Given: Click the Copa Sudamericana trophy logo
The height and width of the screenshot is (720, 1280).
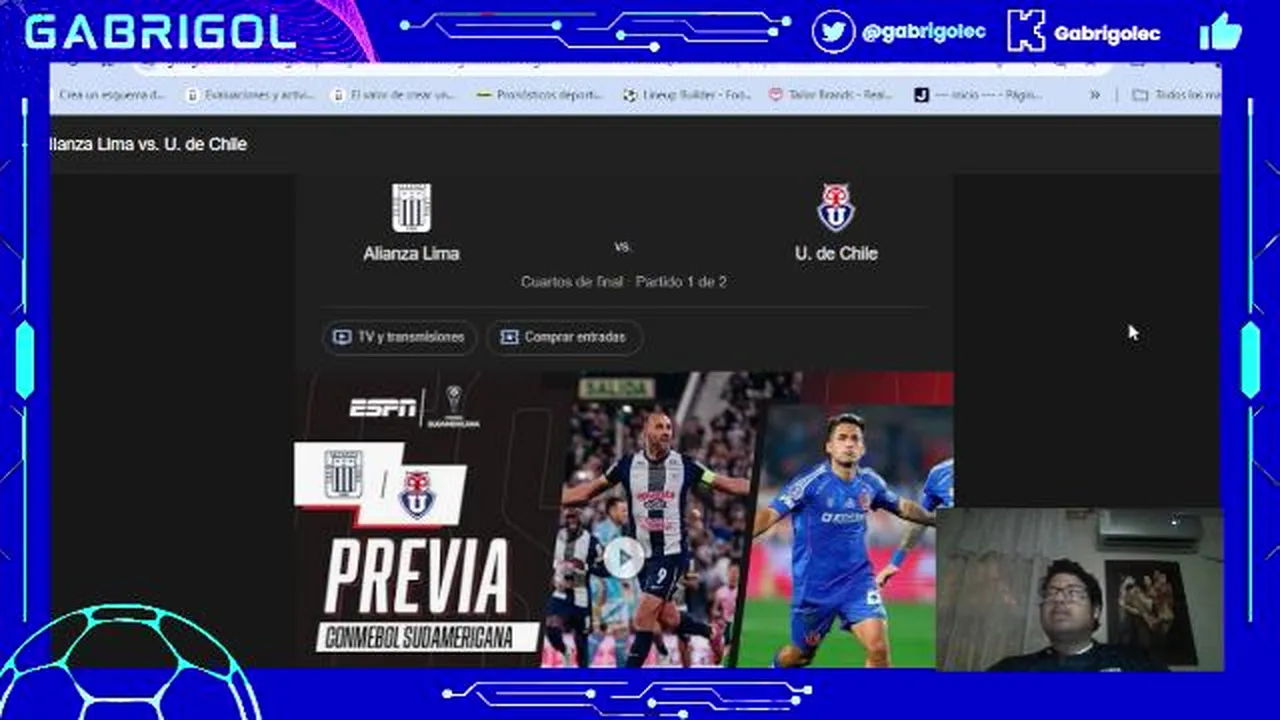Looking at the screenshot, I should point(454,407).
